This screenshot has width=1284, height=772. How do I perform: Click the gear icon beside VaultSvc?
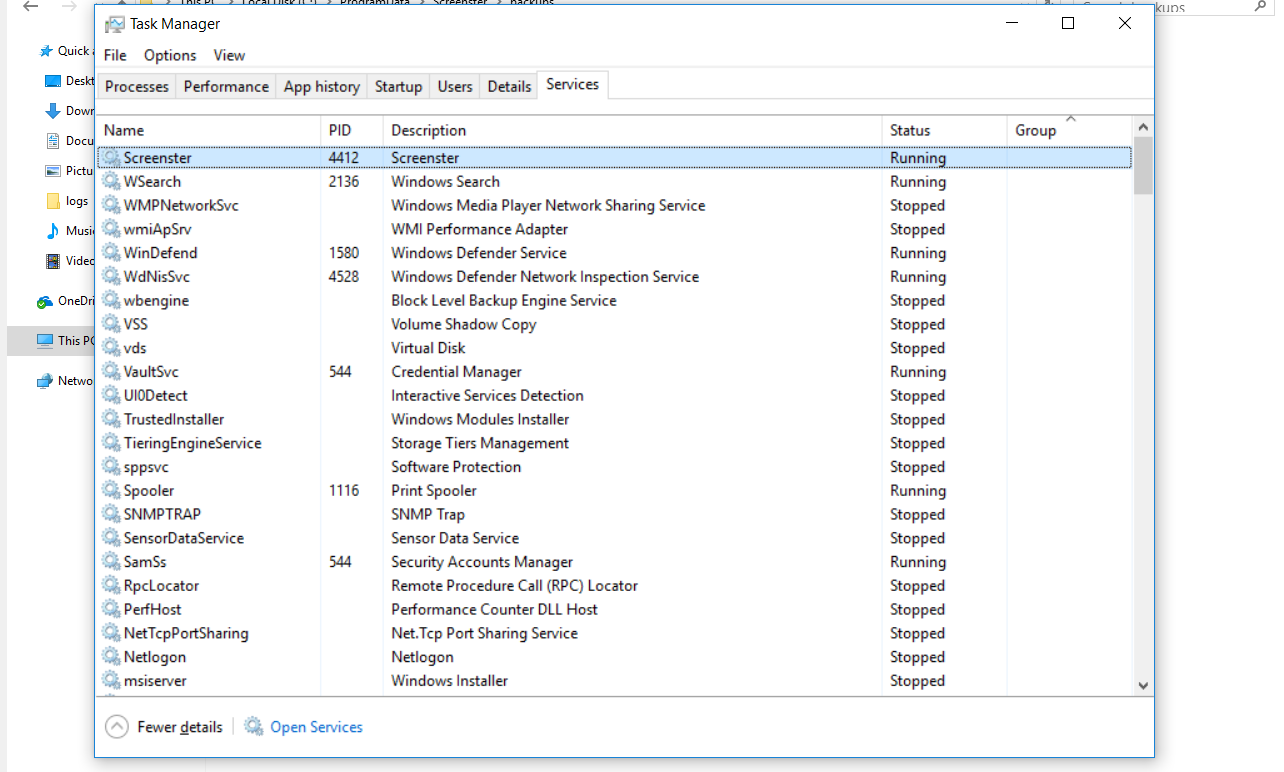point(111,372)
